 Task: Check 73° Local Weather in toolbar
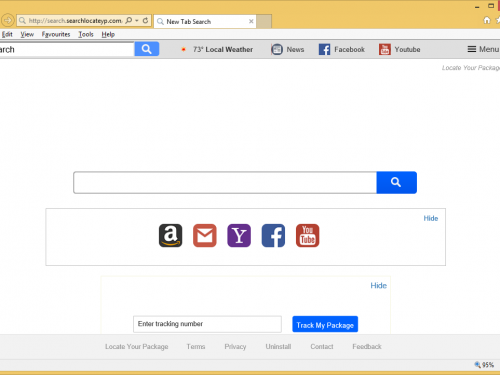click(217, 49)
